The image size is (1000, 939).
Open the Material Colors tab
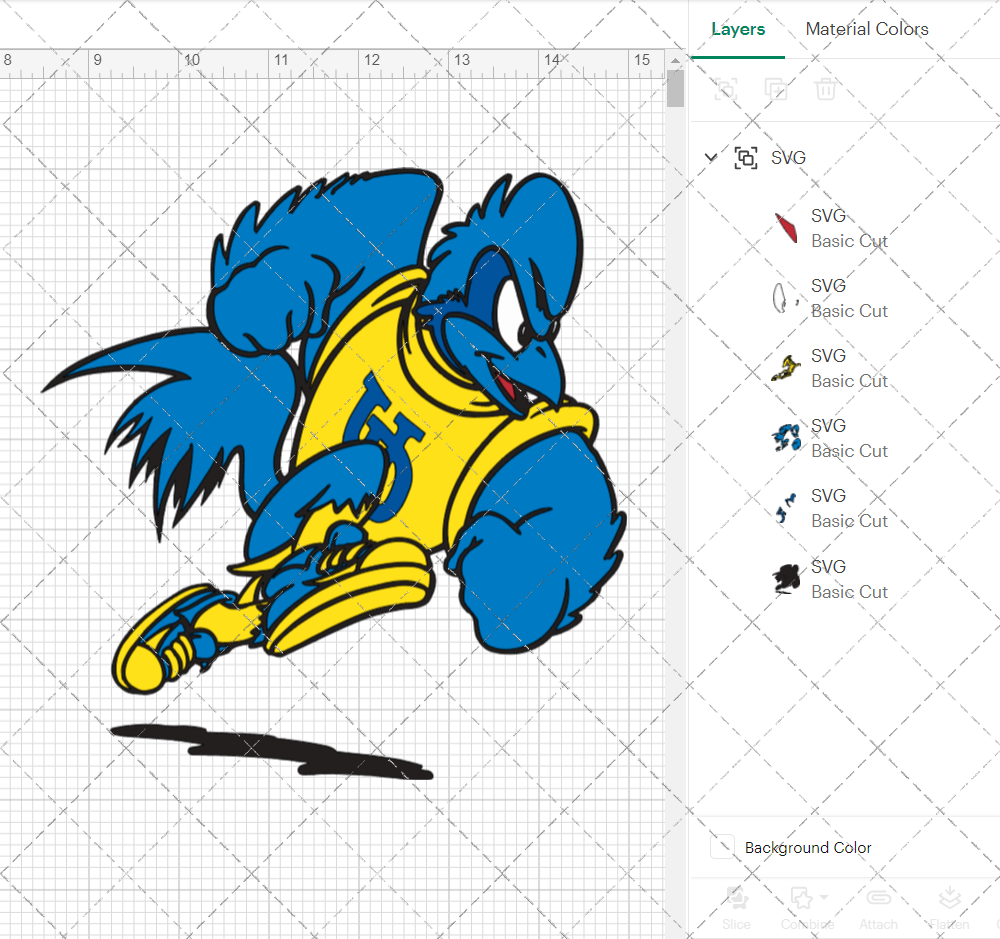pyautogui.click(x=867, y=29)
